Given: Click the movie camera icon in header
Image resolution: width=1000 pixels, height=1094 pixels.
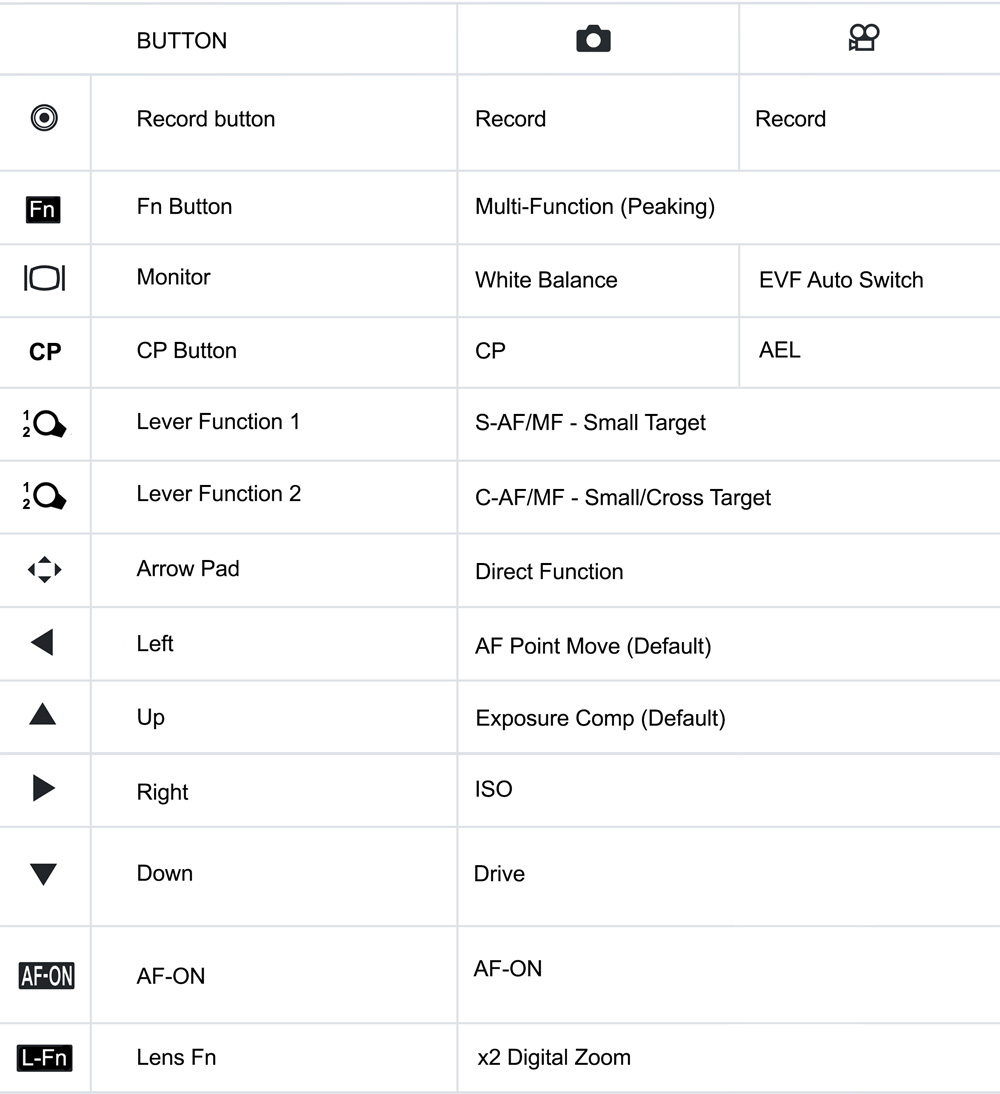Looking at the screenshot, I should [x=863, y=38].
